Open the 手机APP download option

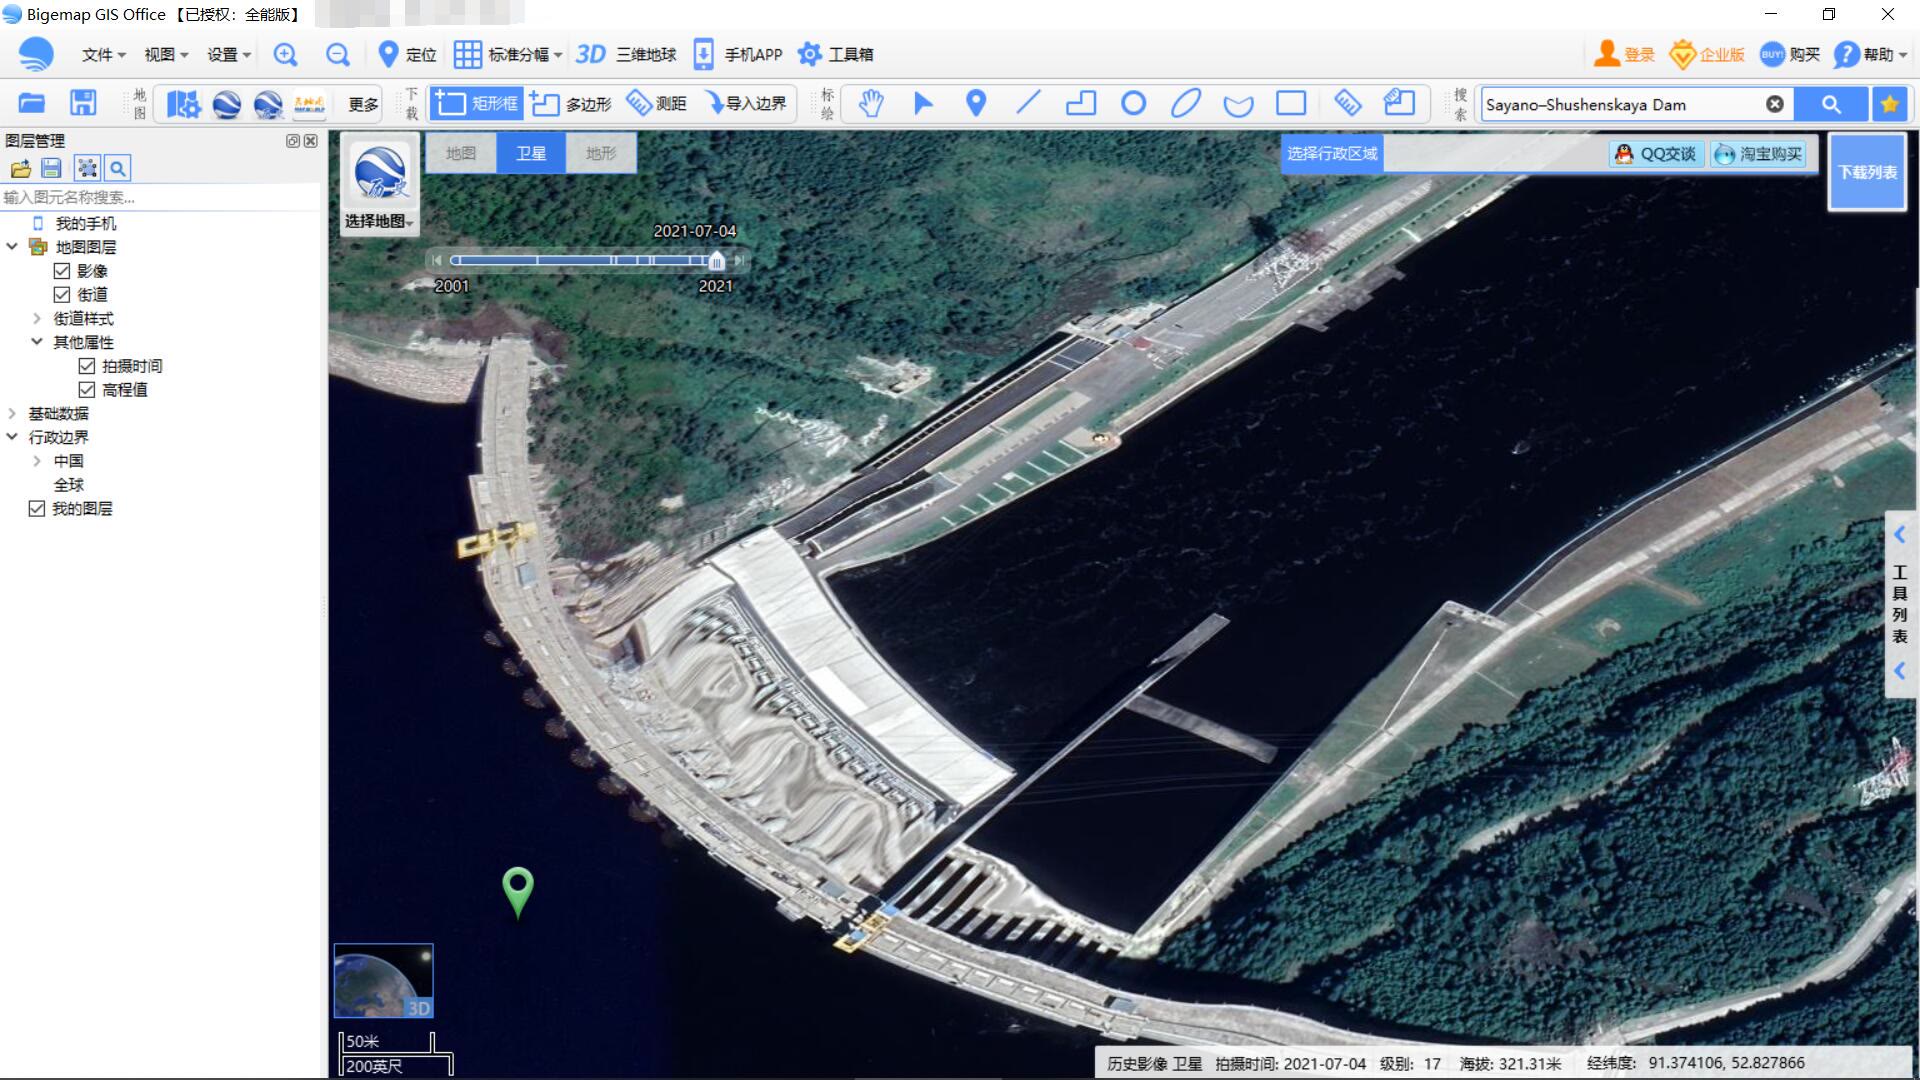point(738,55)
